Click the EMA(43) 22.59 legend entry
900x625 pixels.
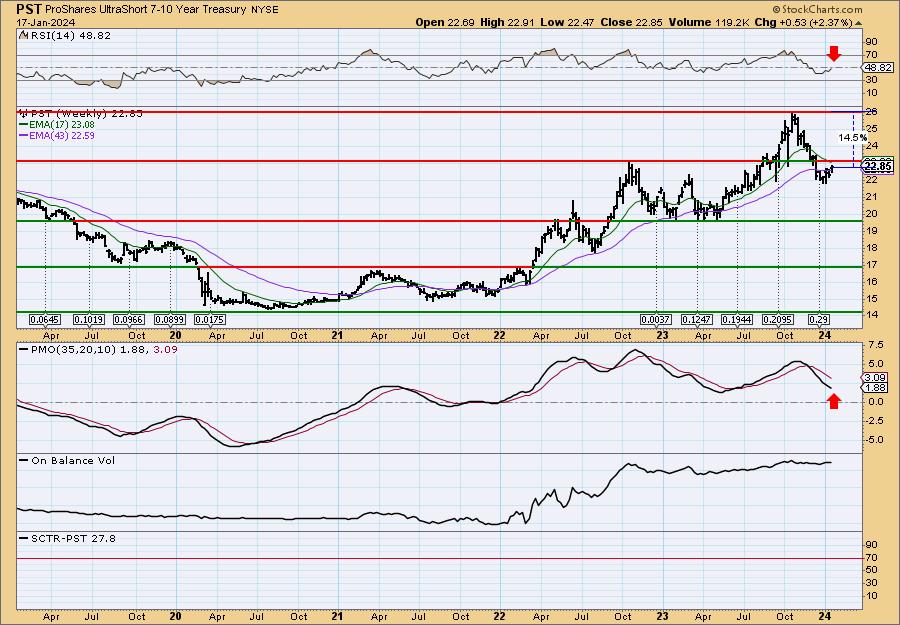coord(58,135)
